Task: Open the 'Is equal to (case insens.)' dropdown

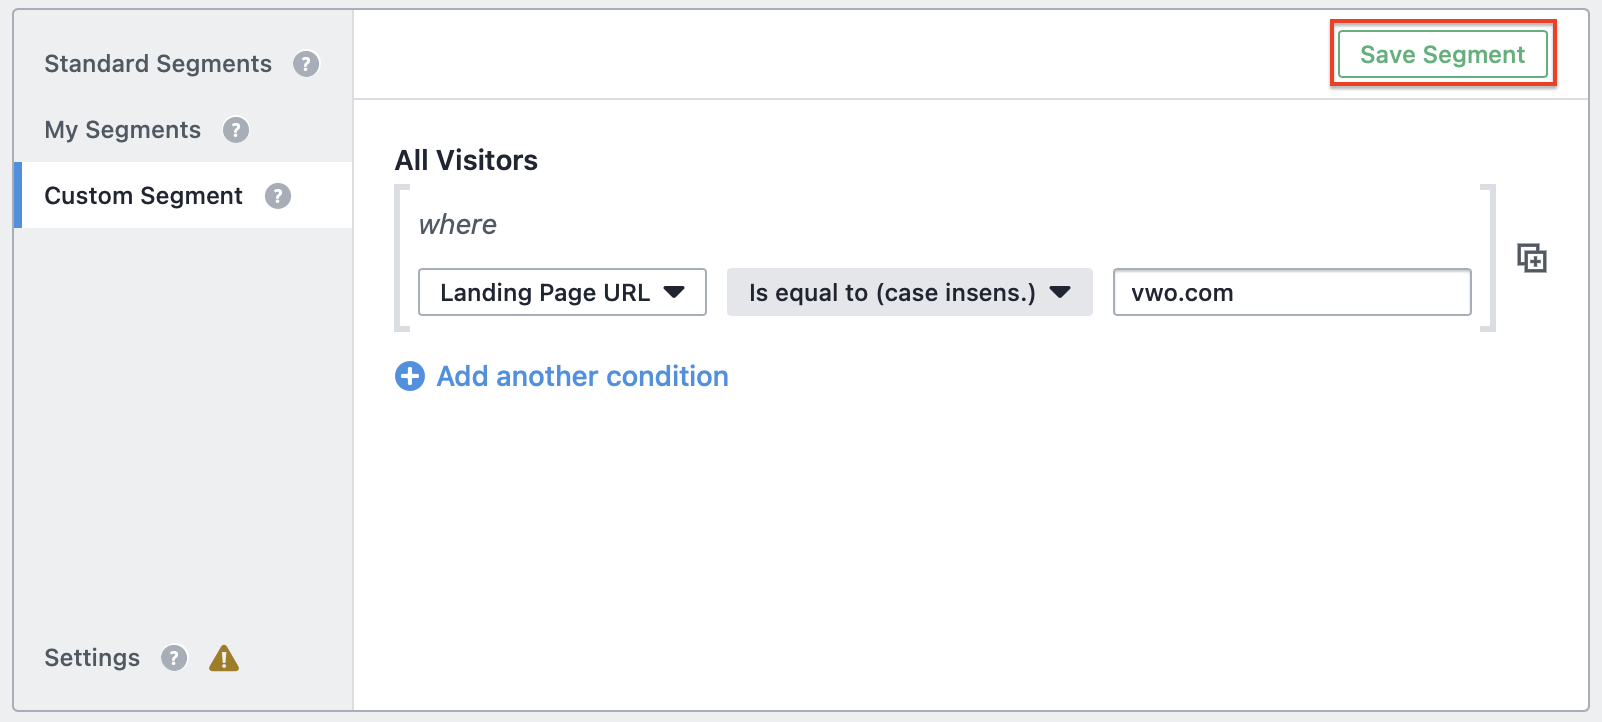Action: [x=910, y=292]
